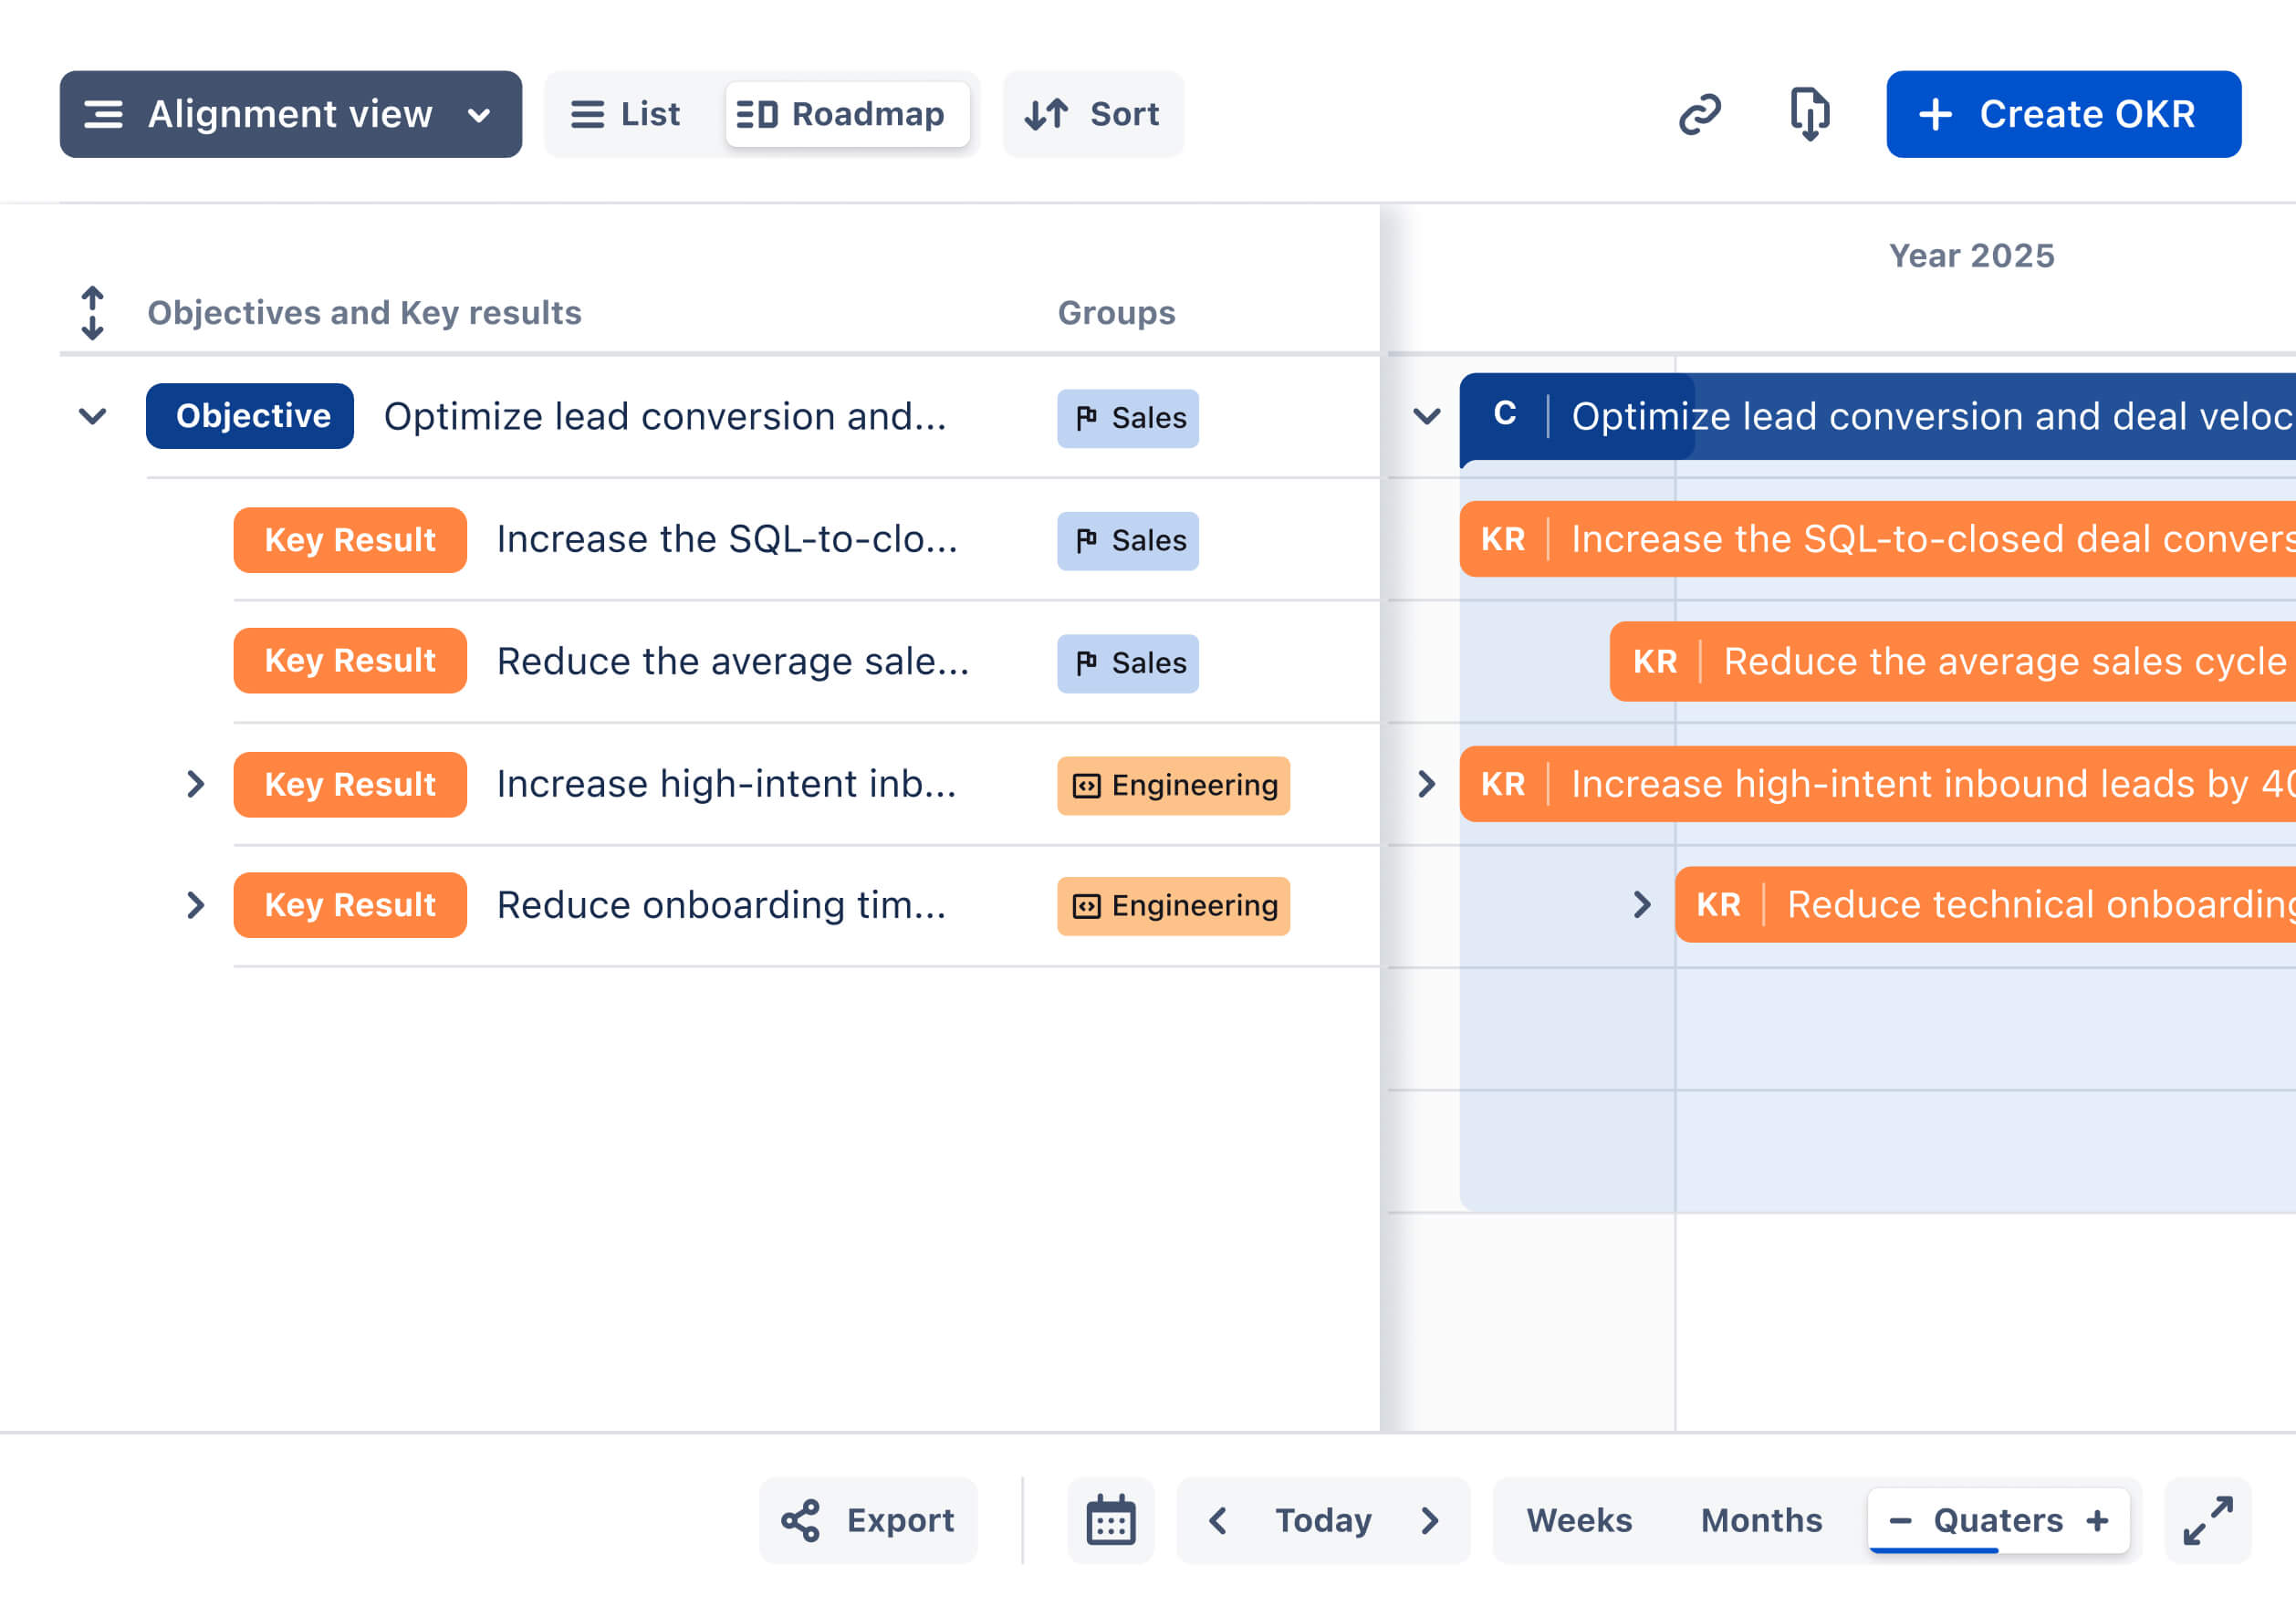
Task: Open the Sort options
Action: [x=1093, y=114]
